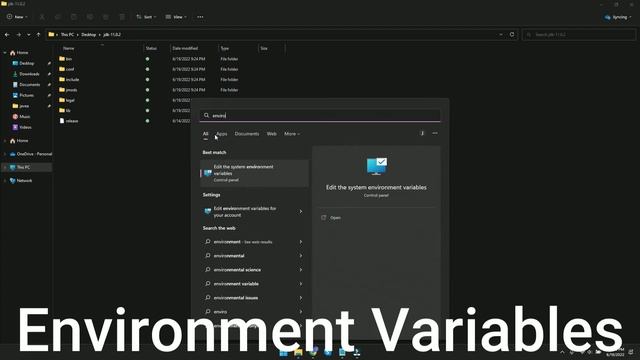Open the New dropdown in File Explorer
640x360 pixels.
click(17, 17)
